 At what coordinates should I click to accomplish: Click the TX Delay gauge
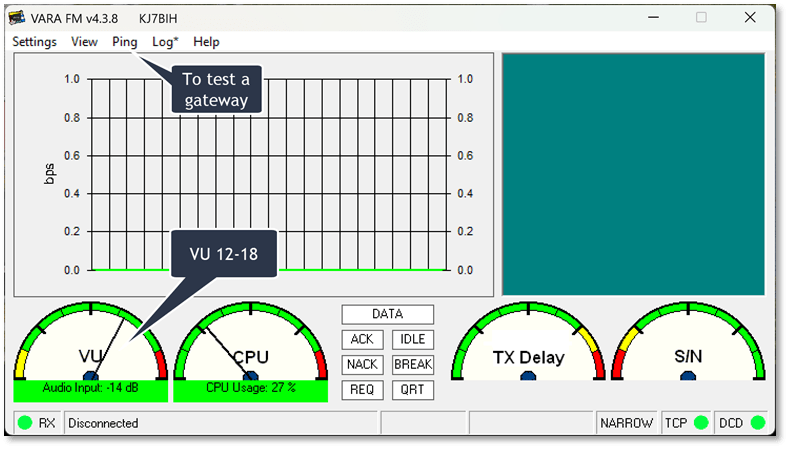[x=528, y=350]
